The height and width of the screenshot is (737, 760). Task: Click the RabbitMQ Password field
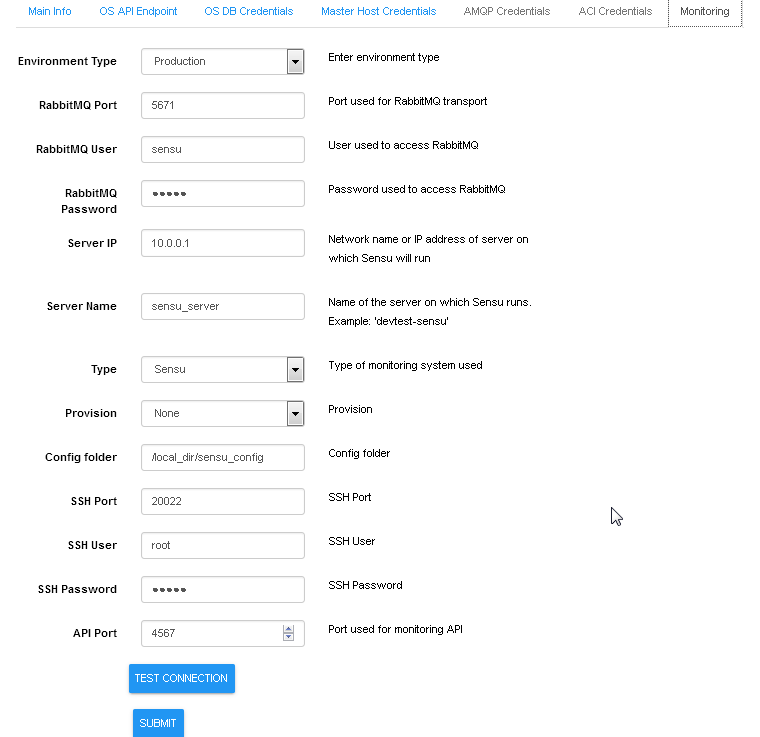point(222,194)
